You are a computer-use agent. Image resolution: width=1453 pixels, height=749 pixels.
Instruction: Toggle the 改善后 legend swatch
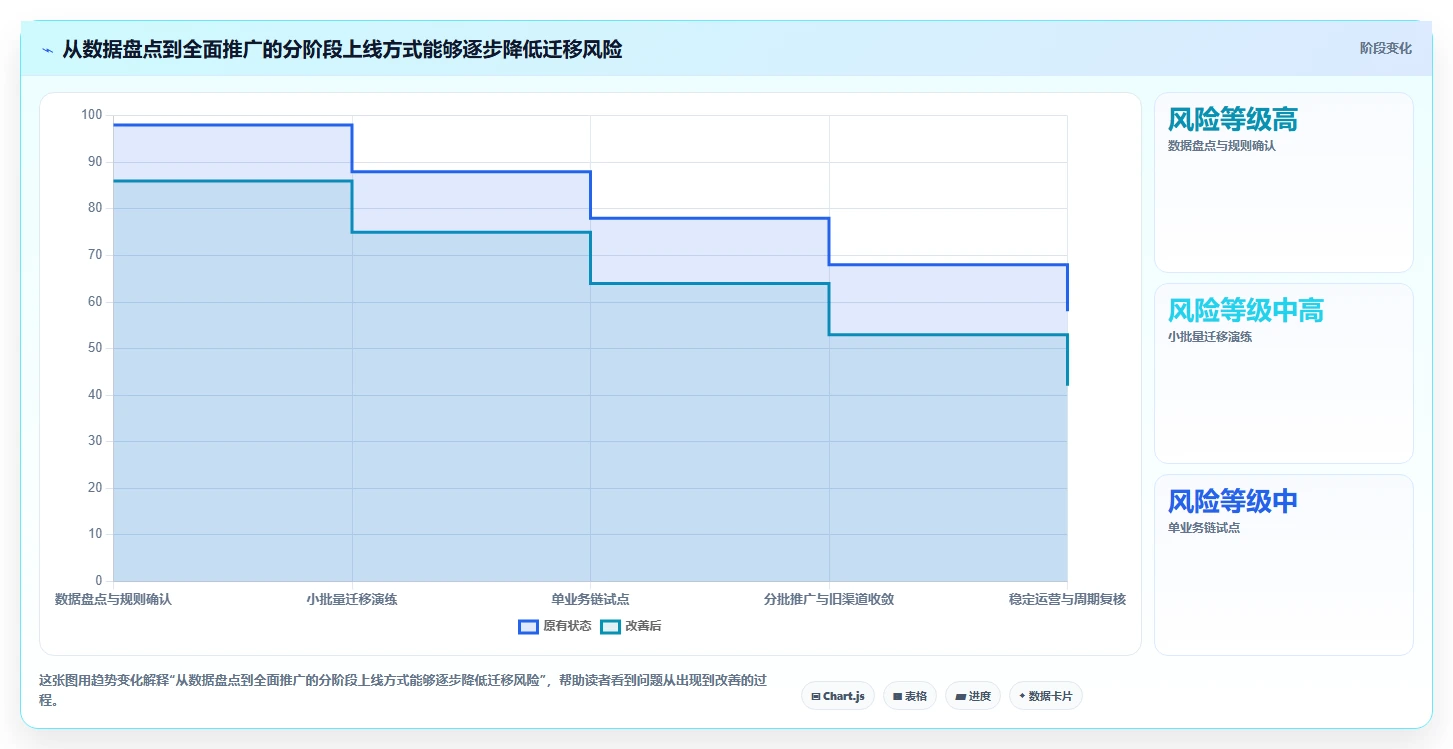click(610, 626)
